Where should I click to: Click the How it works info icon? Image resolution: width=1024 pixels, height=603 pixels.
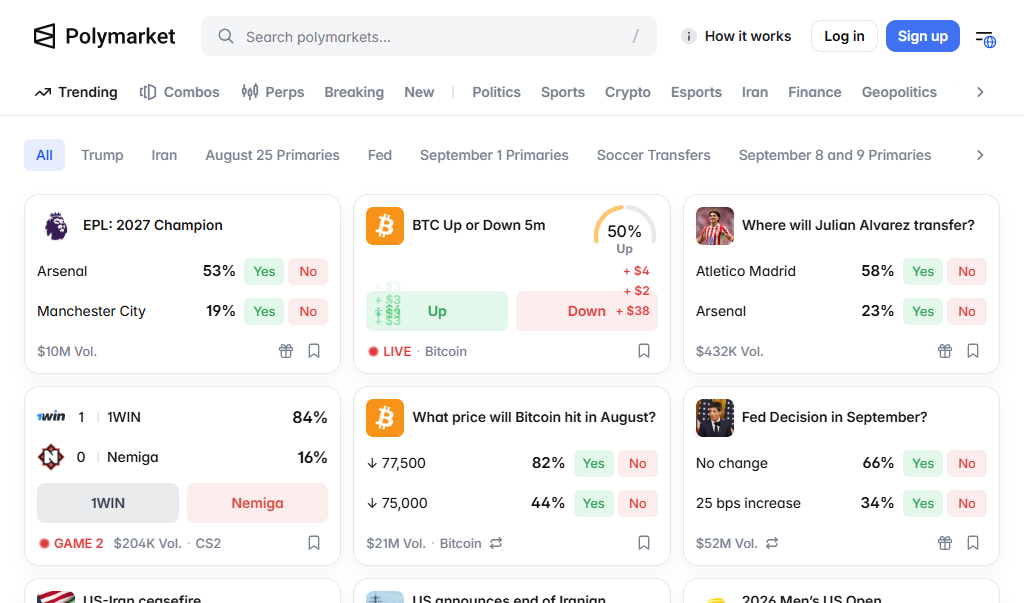click(x=688, y=36)
